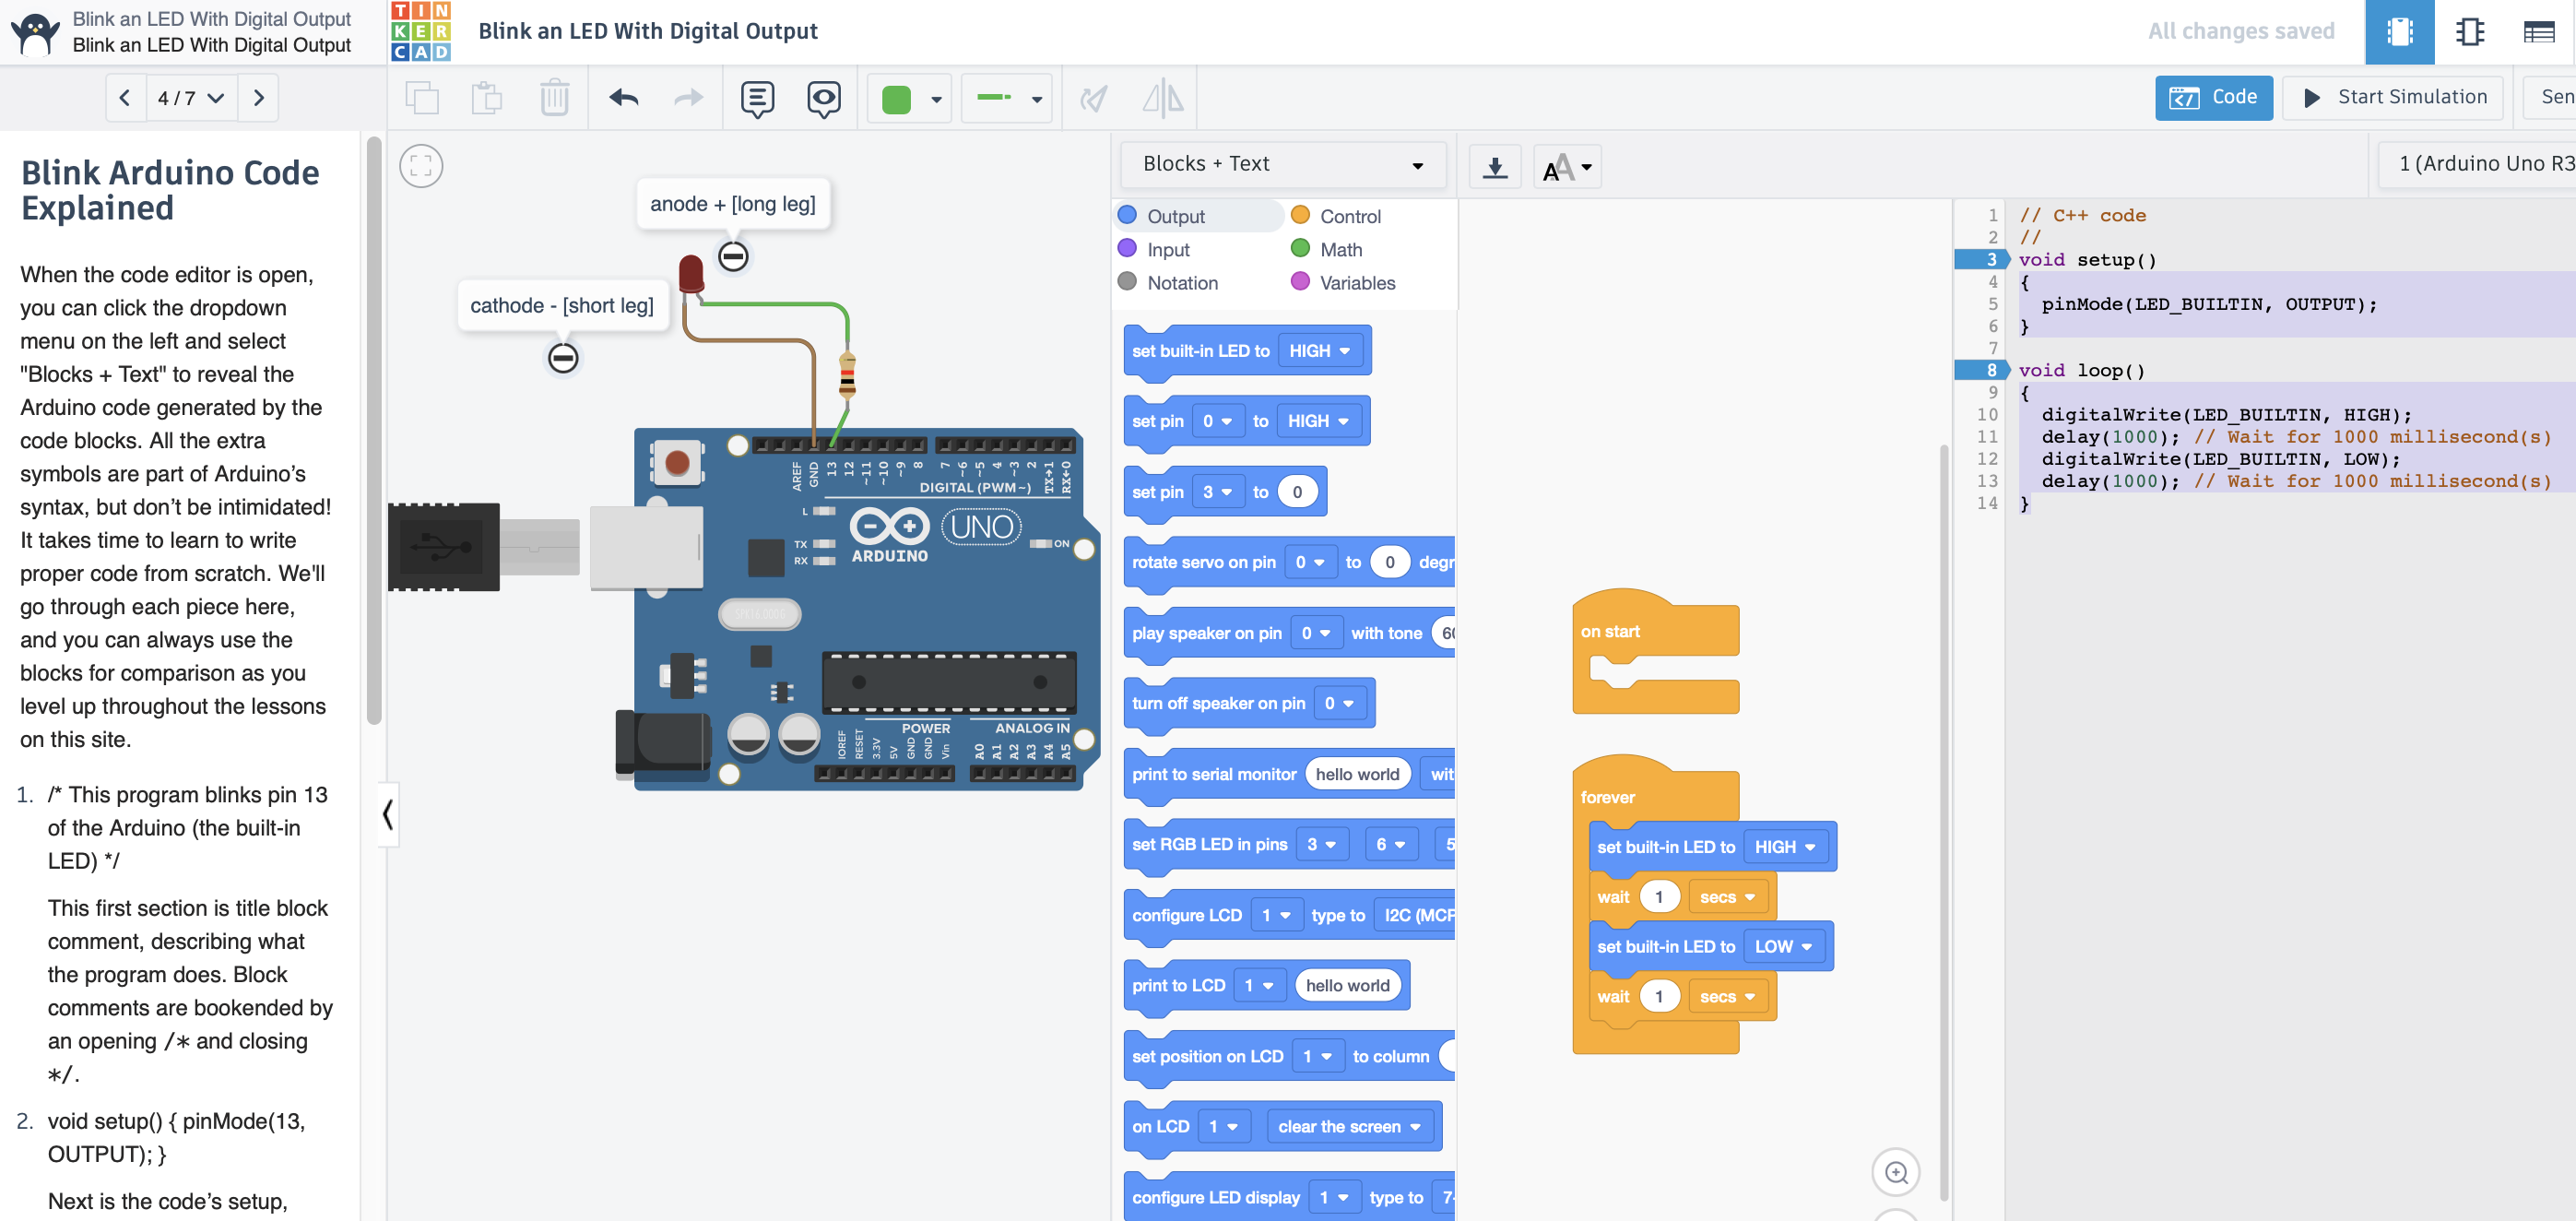Screen dimensions: 2576x1221
Task: Select the Control blocks category
Action: point(1348,216)
